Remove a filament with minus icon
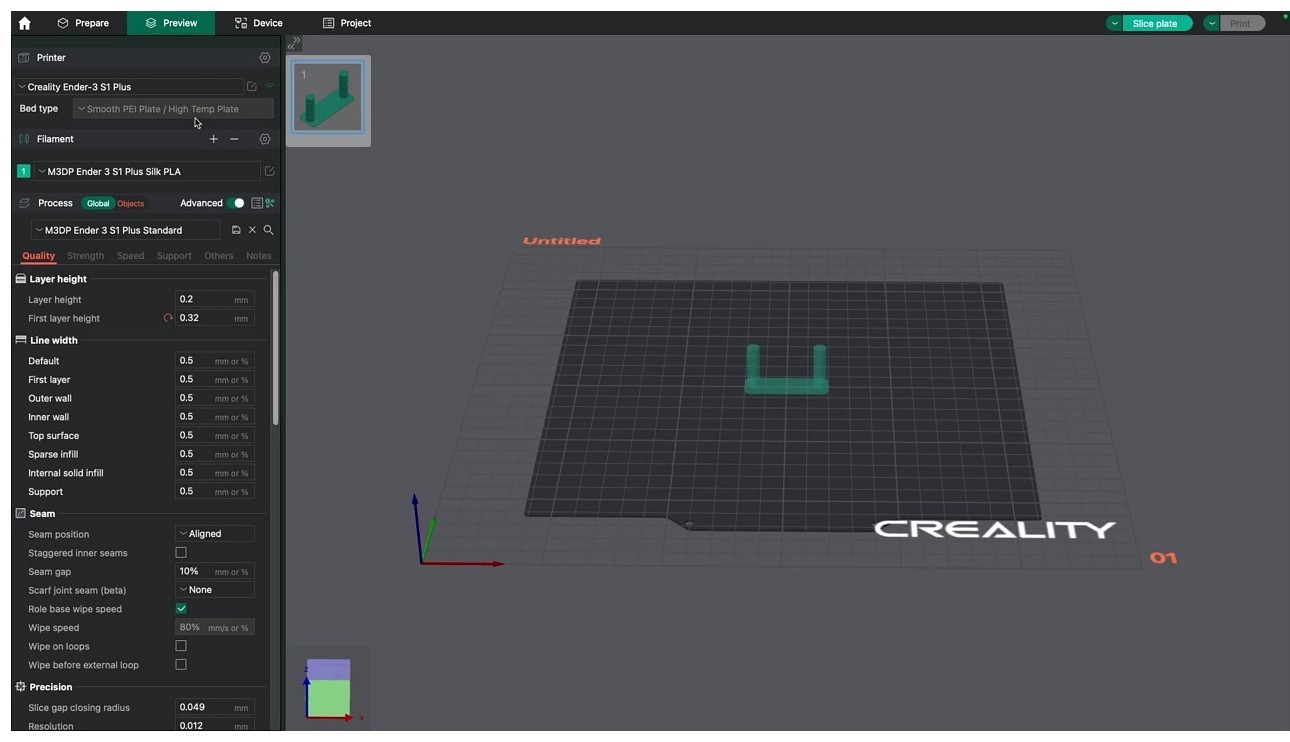The height and width of the screenshot is (742, 1290). coord(234,139)
